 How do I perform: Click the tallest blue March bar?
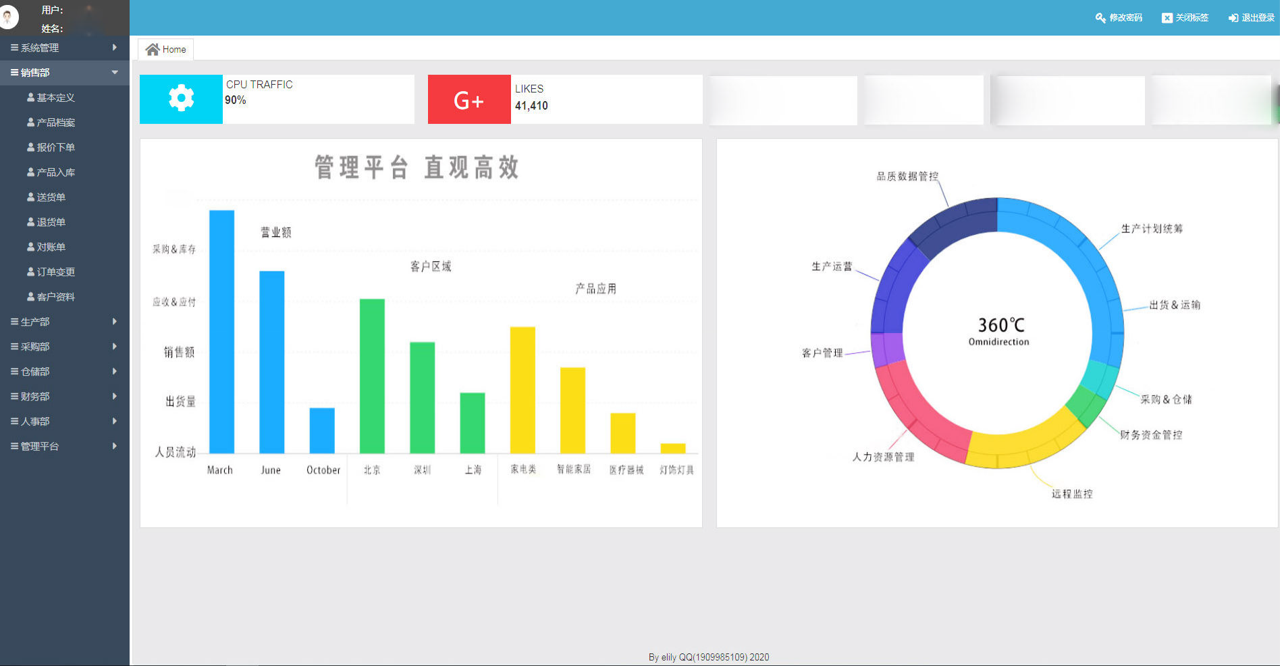click(221, 330)
